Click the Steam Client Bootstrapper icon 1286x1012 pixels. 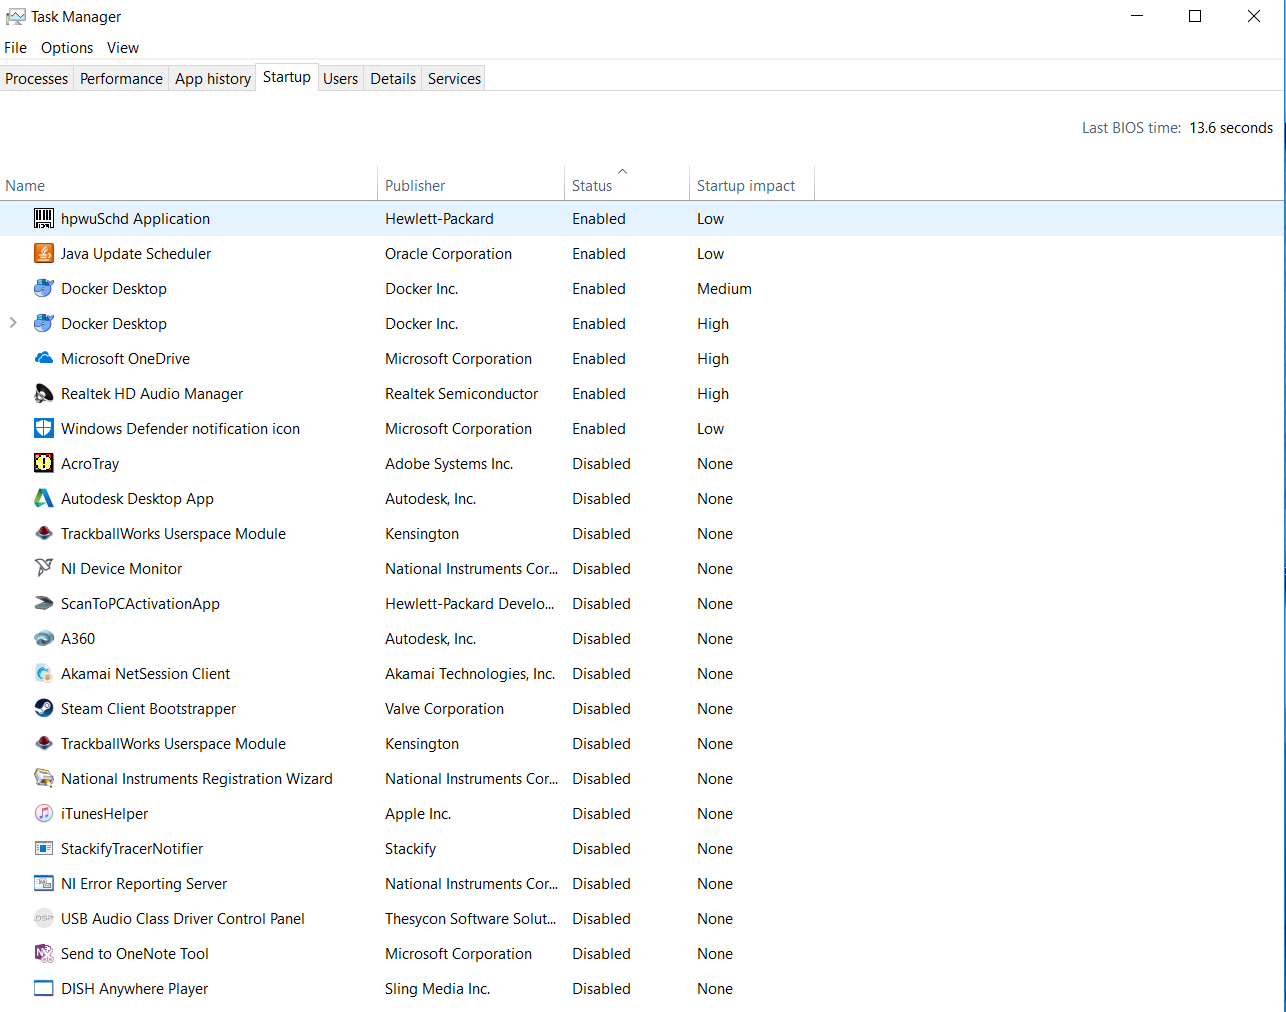point(44,708)
